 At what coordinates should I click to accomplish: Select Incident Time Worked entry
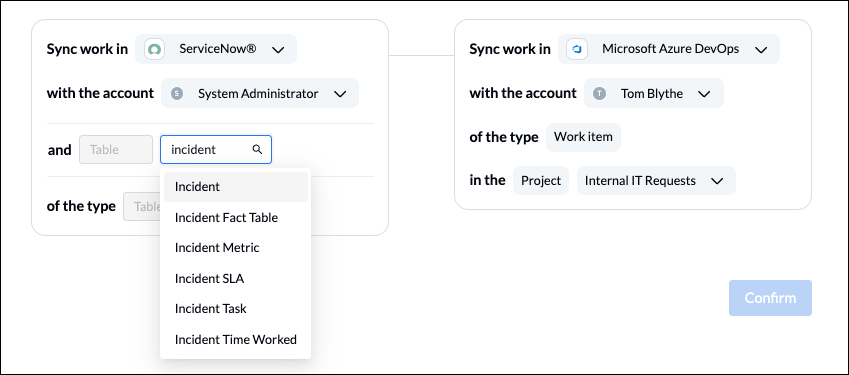(x=236, y=340)
